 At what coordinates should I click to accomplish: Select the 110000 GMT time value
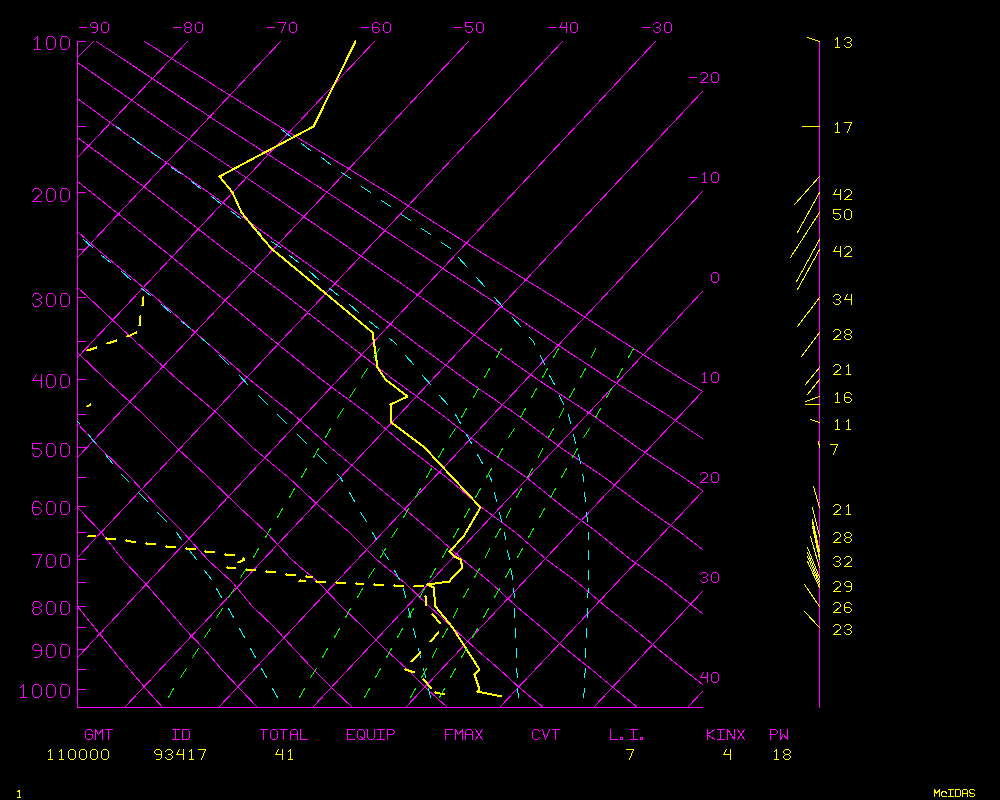tap(78, 755)
